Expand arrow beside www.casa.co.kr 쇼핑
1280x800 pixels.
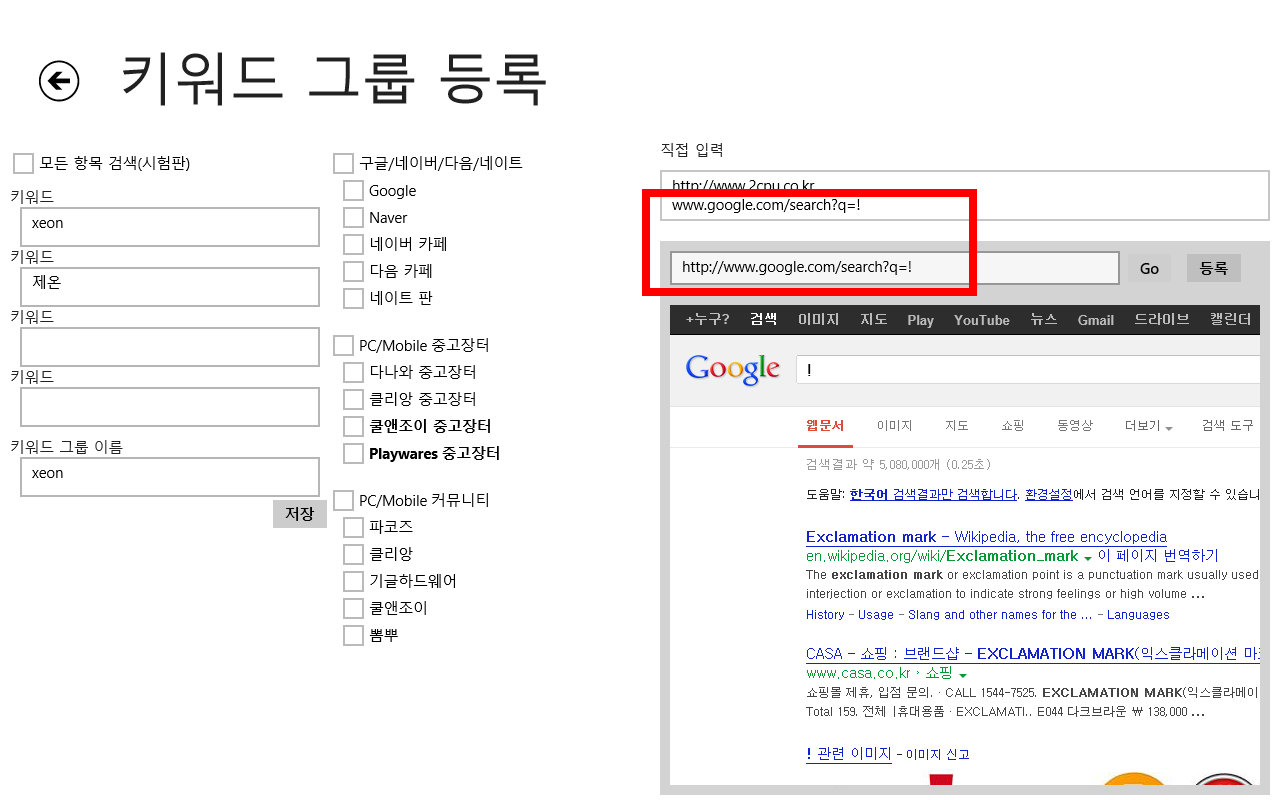tap(963, 675)
